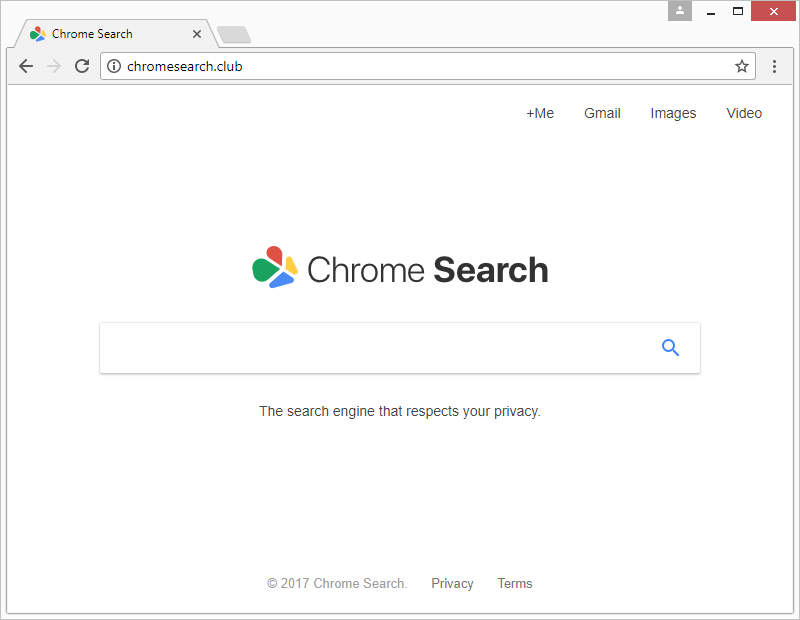Click the magnifying glass search icon
800x620 pixels.
pos(670,347)
